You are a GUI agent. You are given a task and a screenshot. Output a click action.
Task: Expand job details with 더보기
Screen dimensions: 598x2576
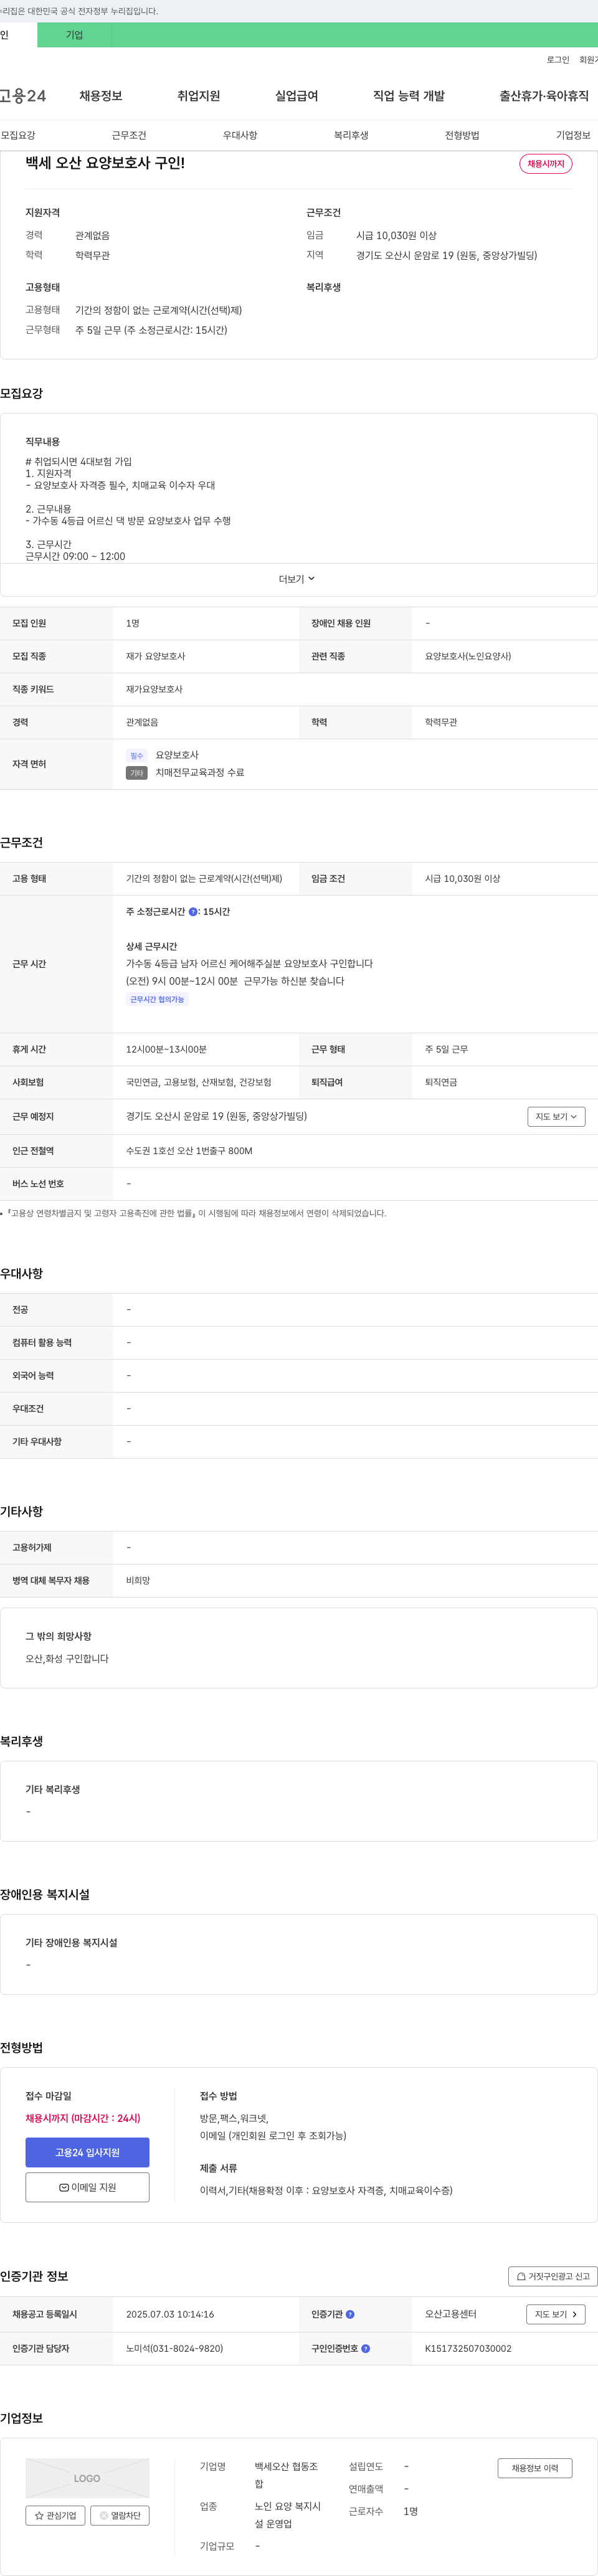tap(297, 579)
